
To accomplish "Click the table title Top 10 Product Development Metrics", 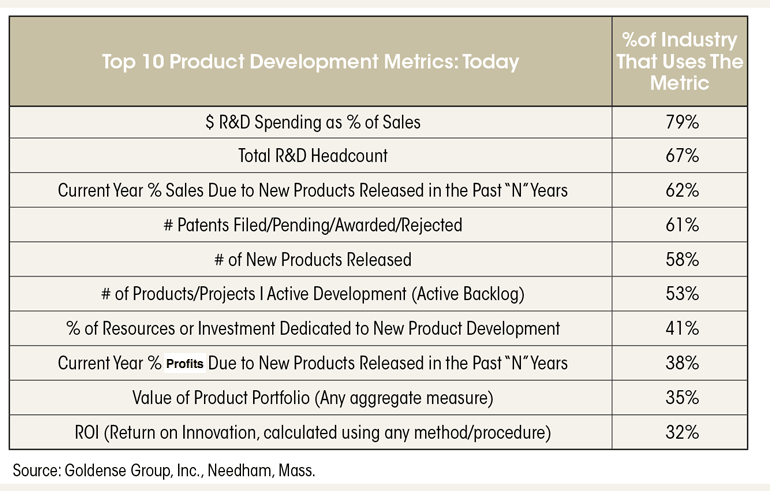I will point(310,62).
